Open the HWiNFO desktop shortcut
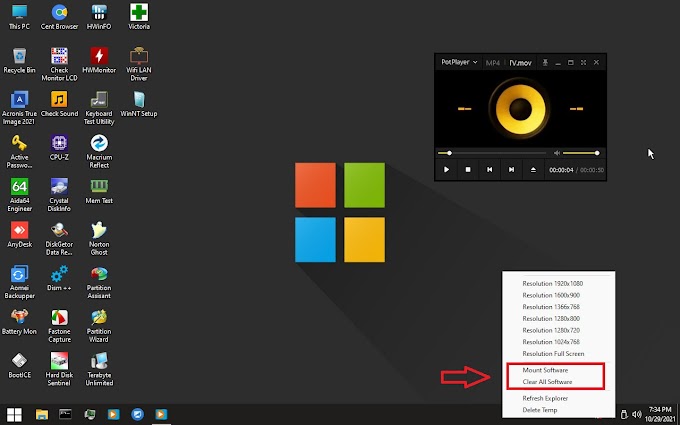The width and height of the screenshot is (680, 425). [x=99, y=17]
